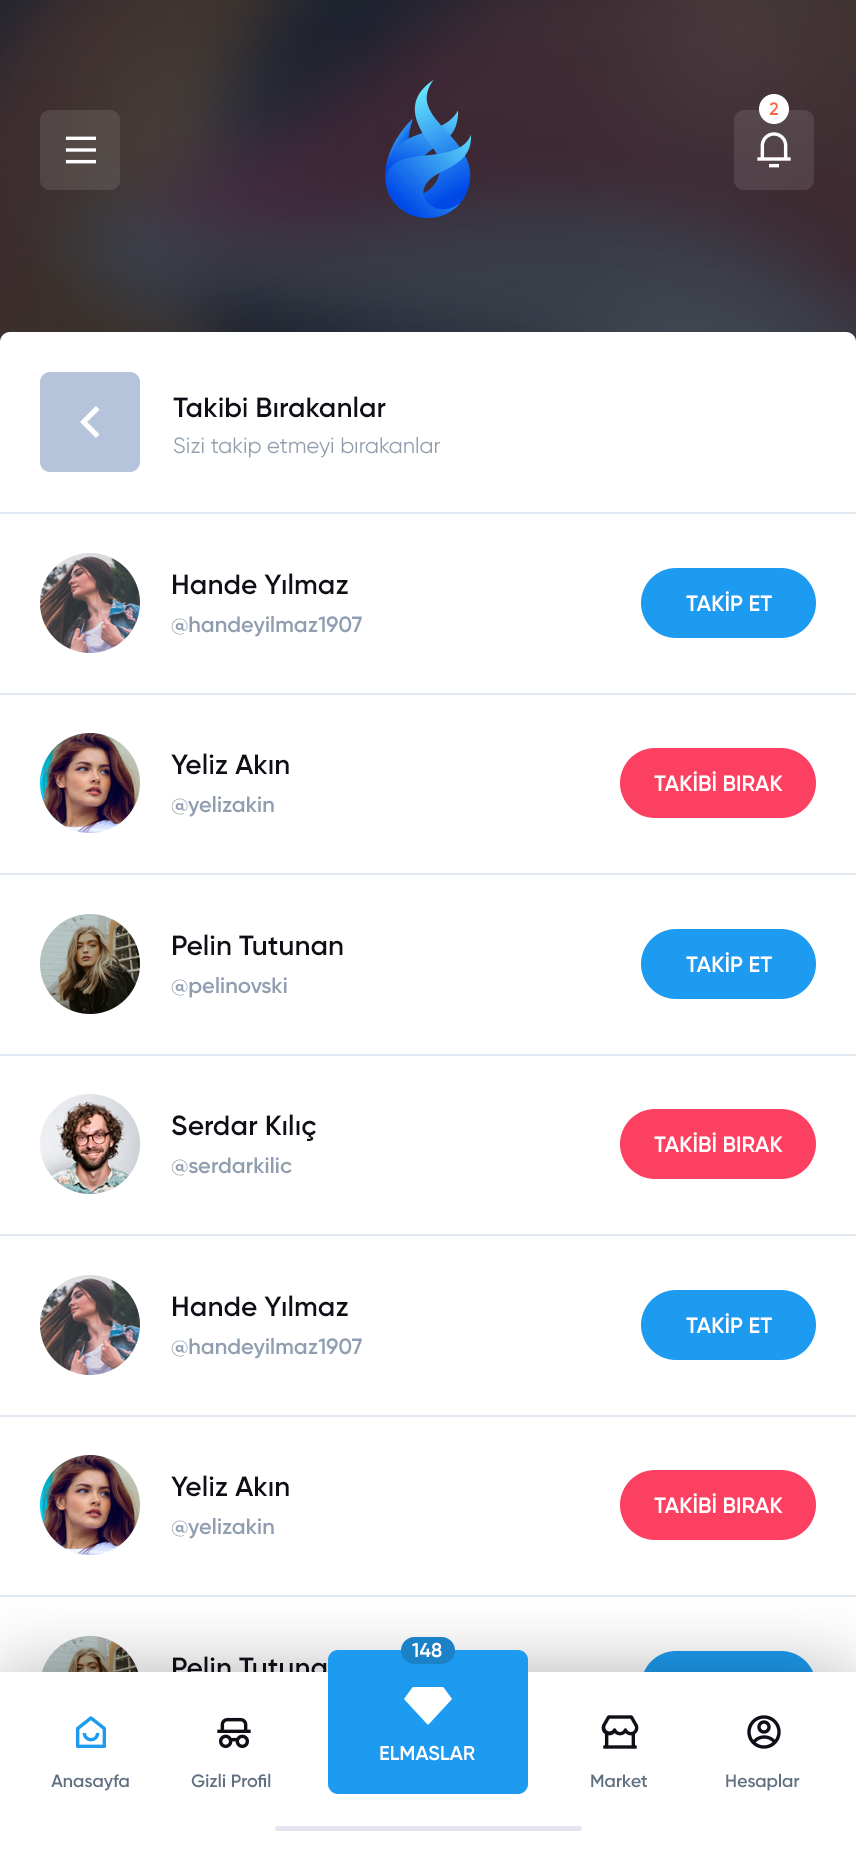Follow the first Hande Yılmaz entry
The width and height of the screenshot is (856, 1856).
coord(728,603)
